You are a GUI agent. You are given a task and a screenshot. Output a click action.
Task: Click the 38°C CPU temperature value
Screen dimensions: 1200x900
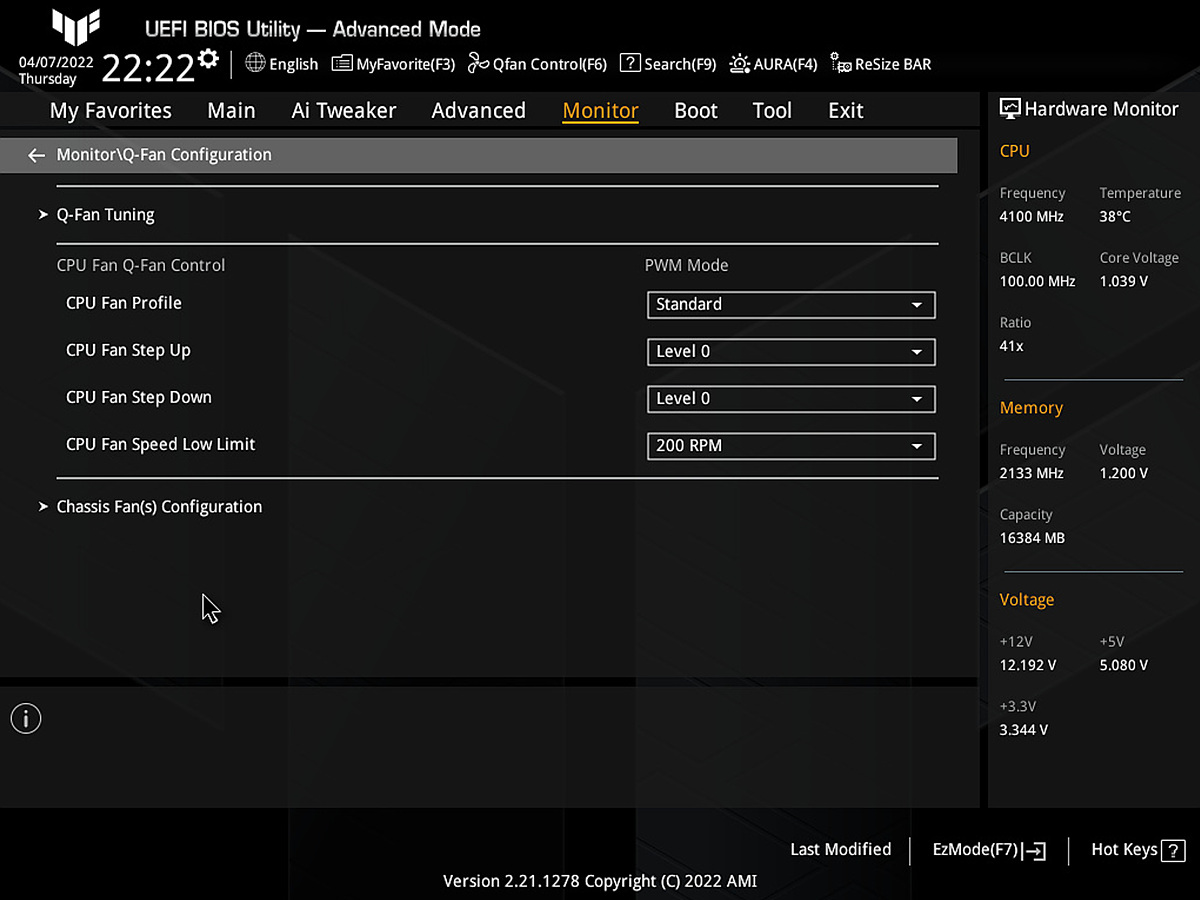1115,217
